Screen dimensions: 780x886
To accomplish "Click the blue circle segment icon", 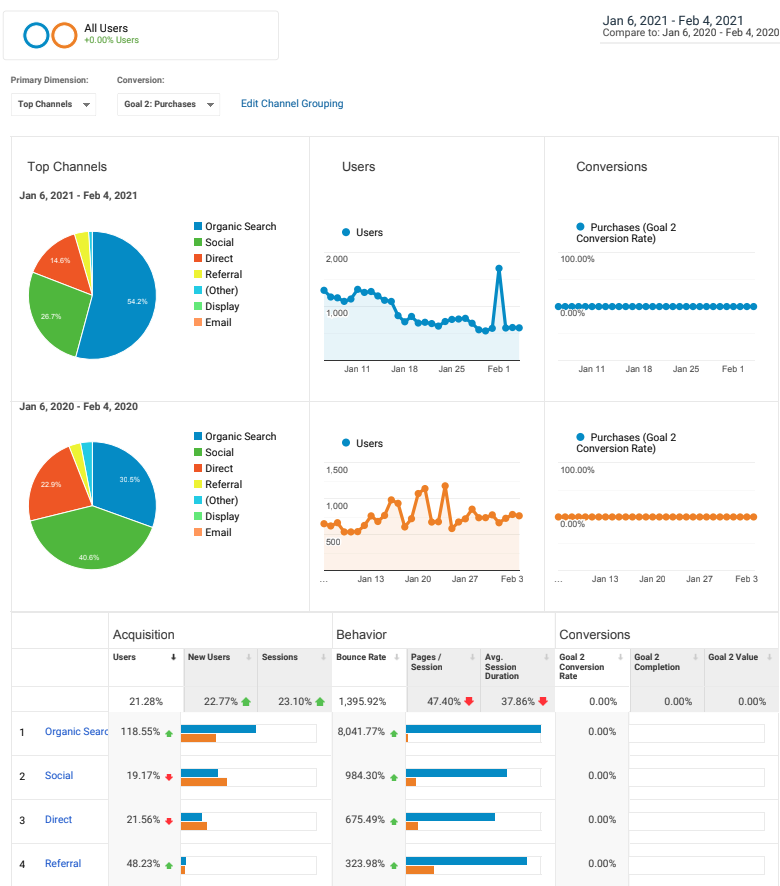I will pos(36,36).
